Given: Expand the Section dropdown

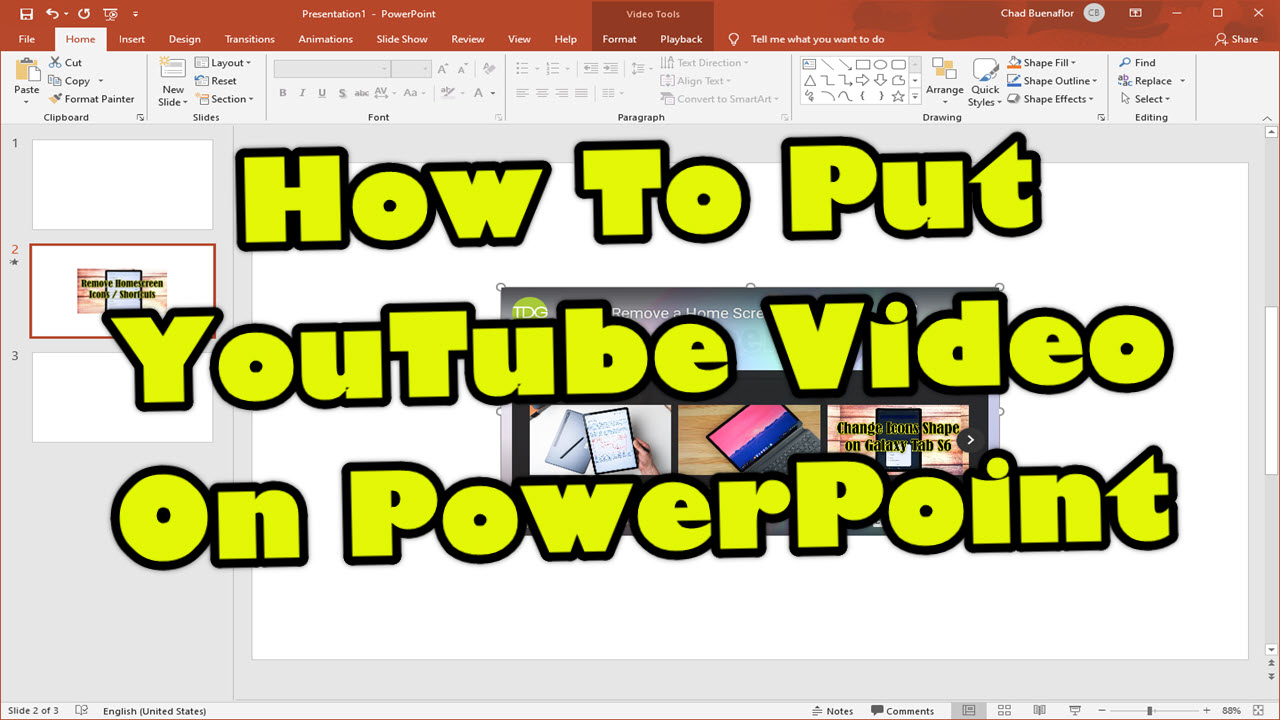Looking at the screenshot, I should pyautogui.click(x=226, y=99).
